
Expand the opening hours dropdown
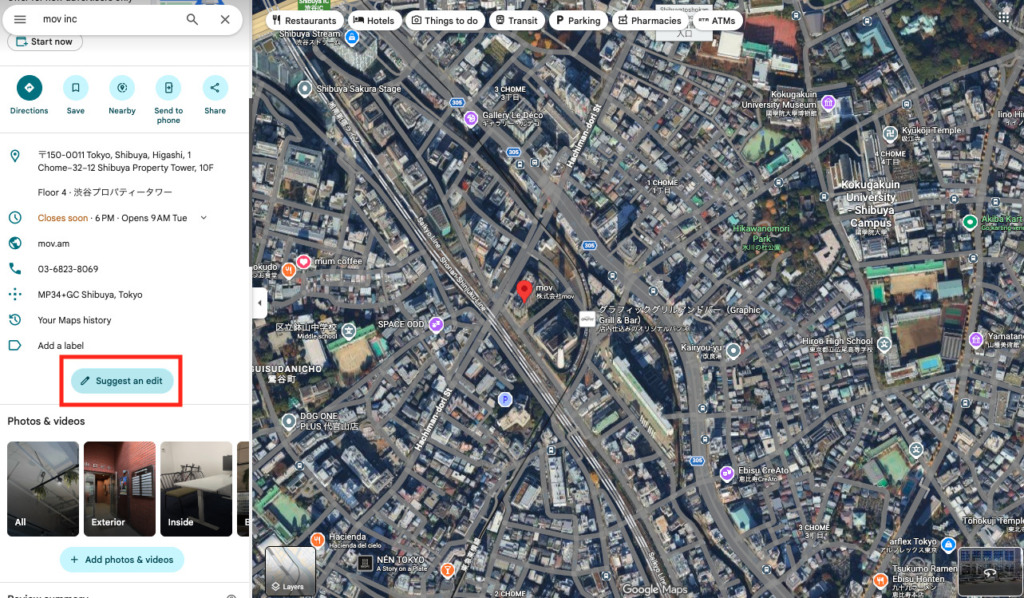click(204, 218)
